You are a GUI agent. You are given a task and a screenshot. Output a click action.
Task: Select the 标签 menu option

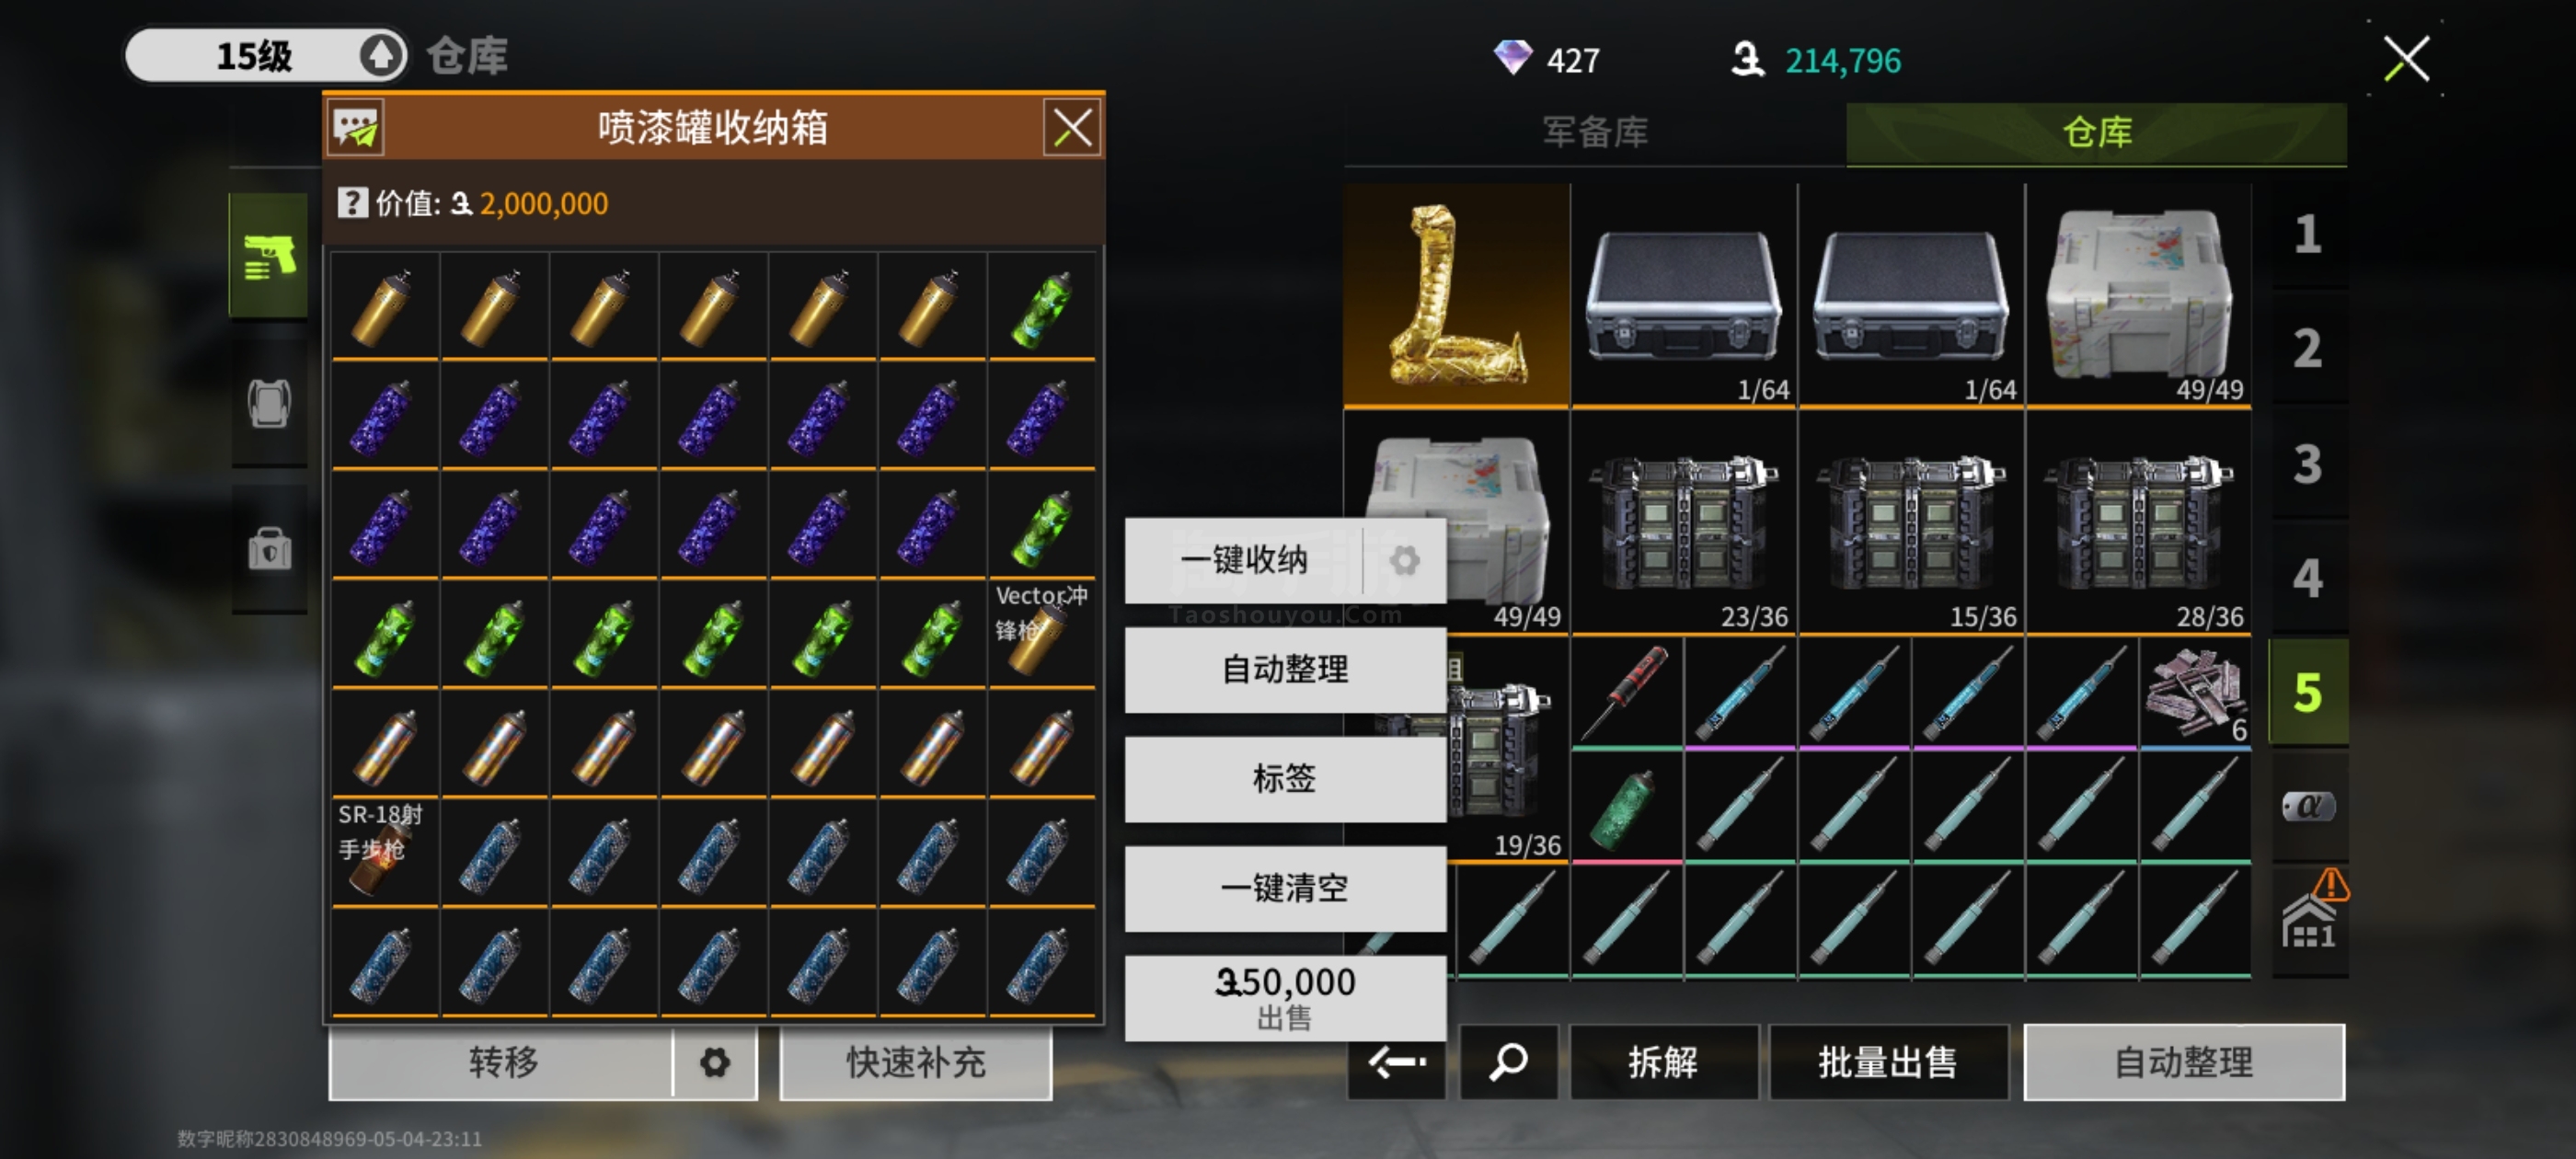[x=1285, y=779]
